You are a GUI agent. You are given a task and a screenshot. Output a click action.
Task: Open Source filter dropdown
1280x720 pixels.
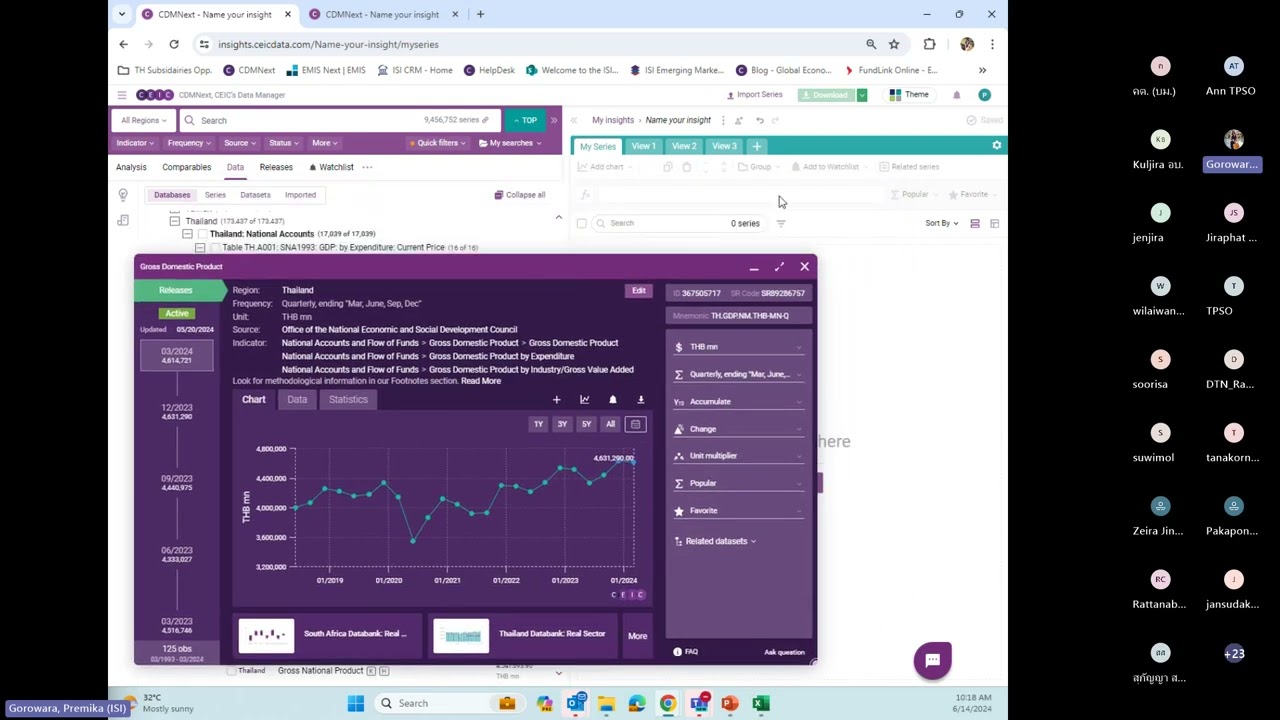pos(239,143)
